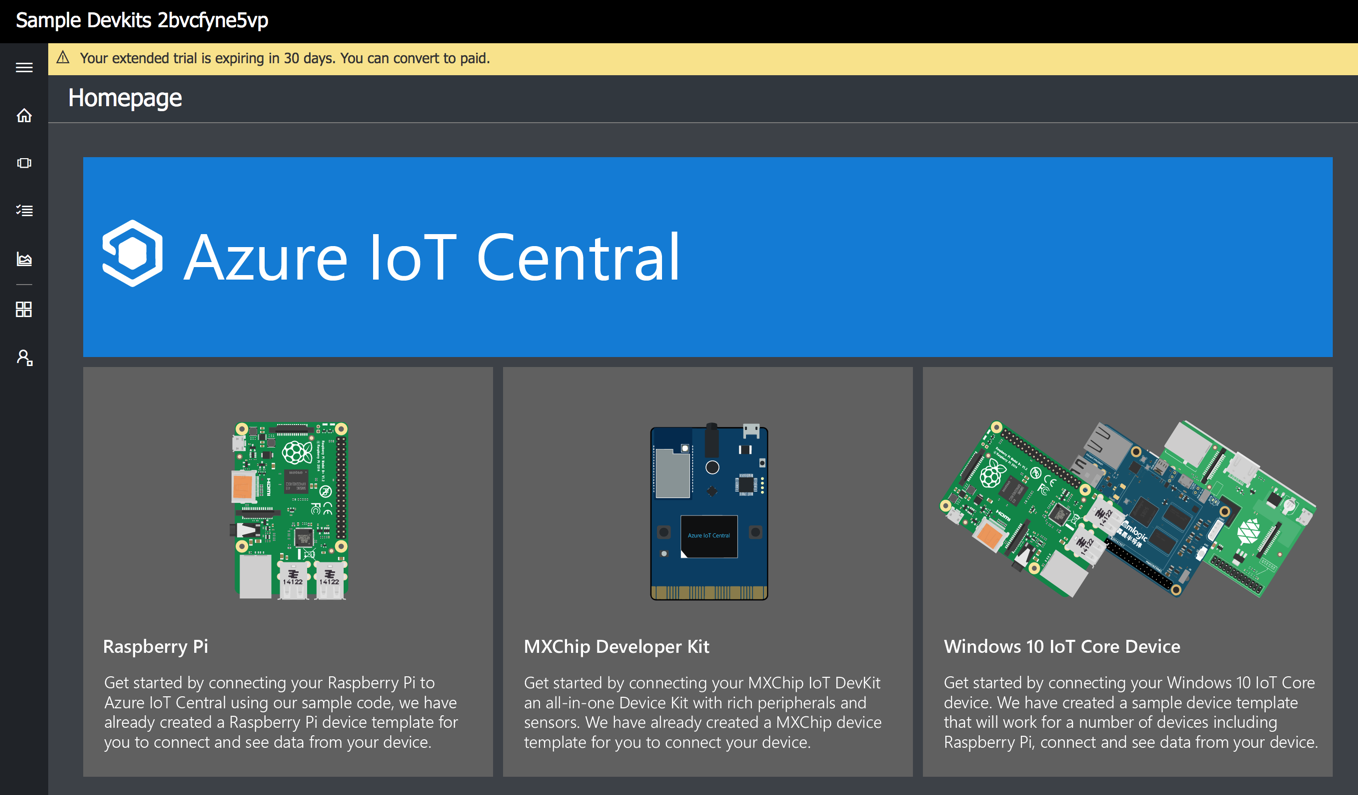The height and width of the screenshot is (795, 1358).
Task: Open the "MXChip Developer Kit" card title
Action: [616, 647]
